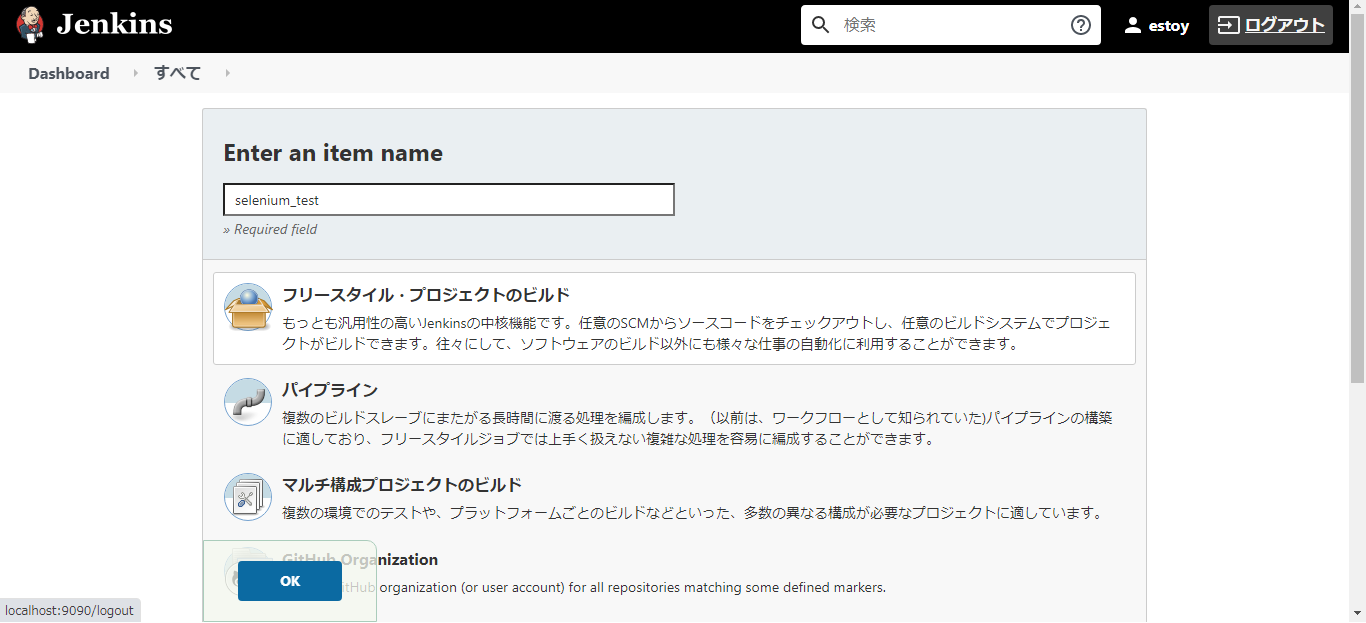Expand the Dashboard breadcrumb arrow

click(x=136, y=73)
